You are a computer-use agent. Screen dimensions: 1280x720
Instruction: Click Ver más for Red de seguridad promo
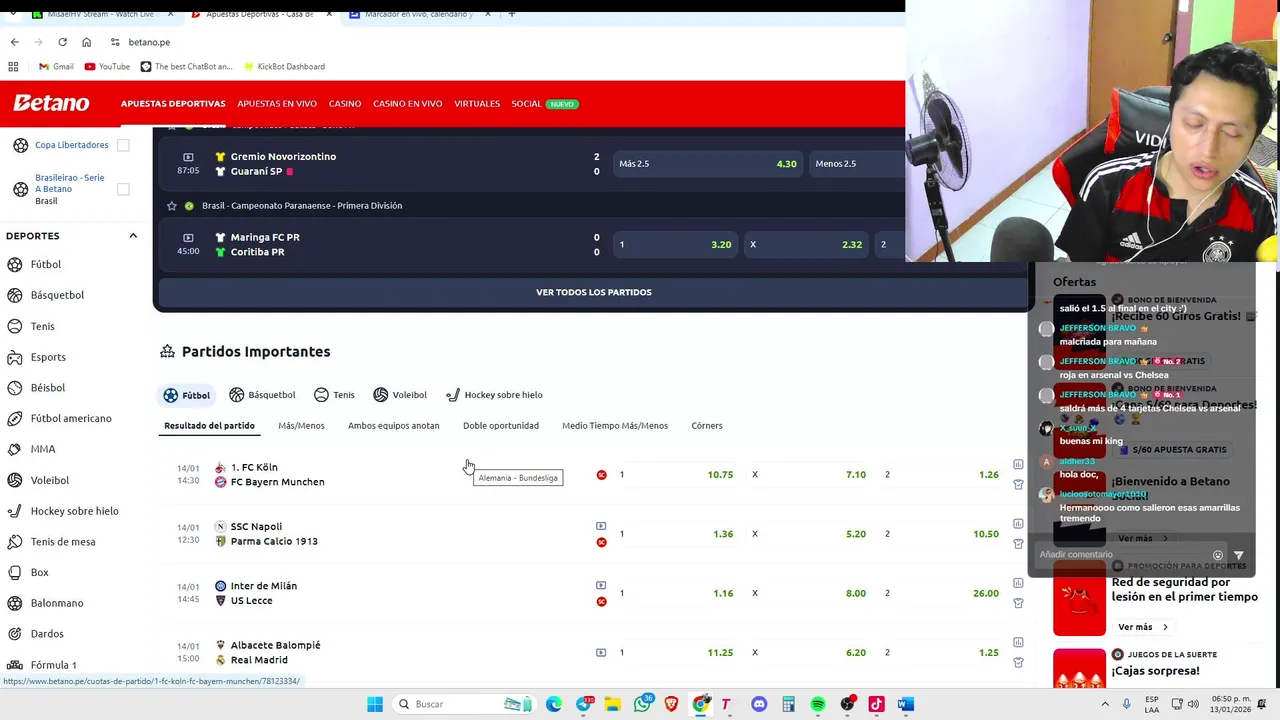[x=1142, y=627]
